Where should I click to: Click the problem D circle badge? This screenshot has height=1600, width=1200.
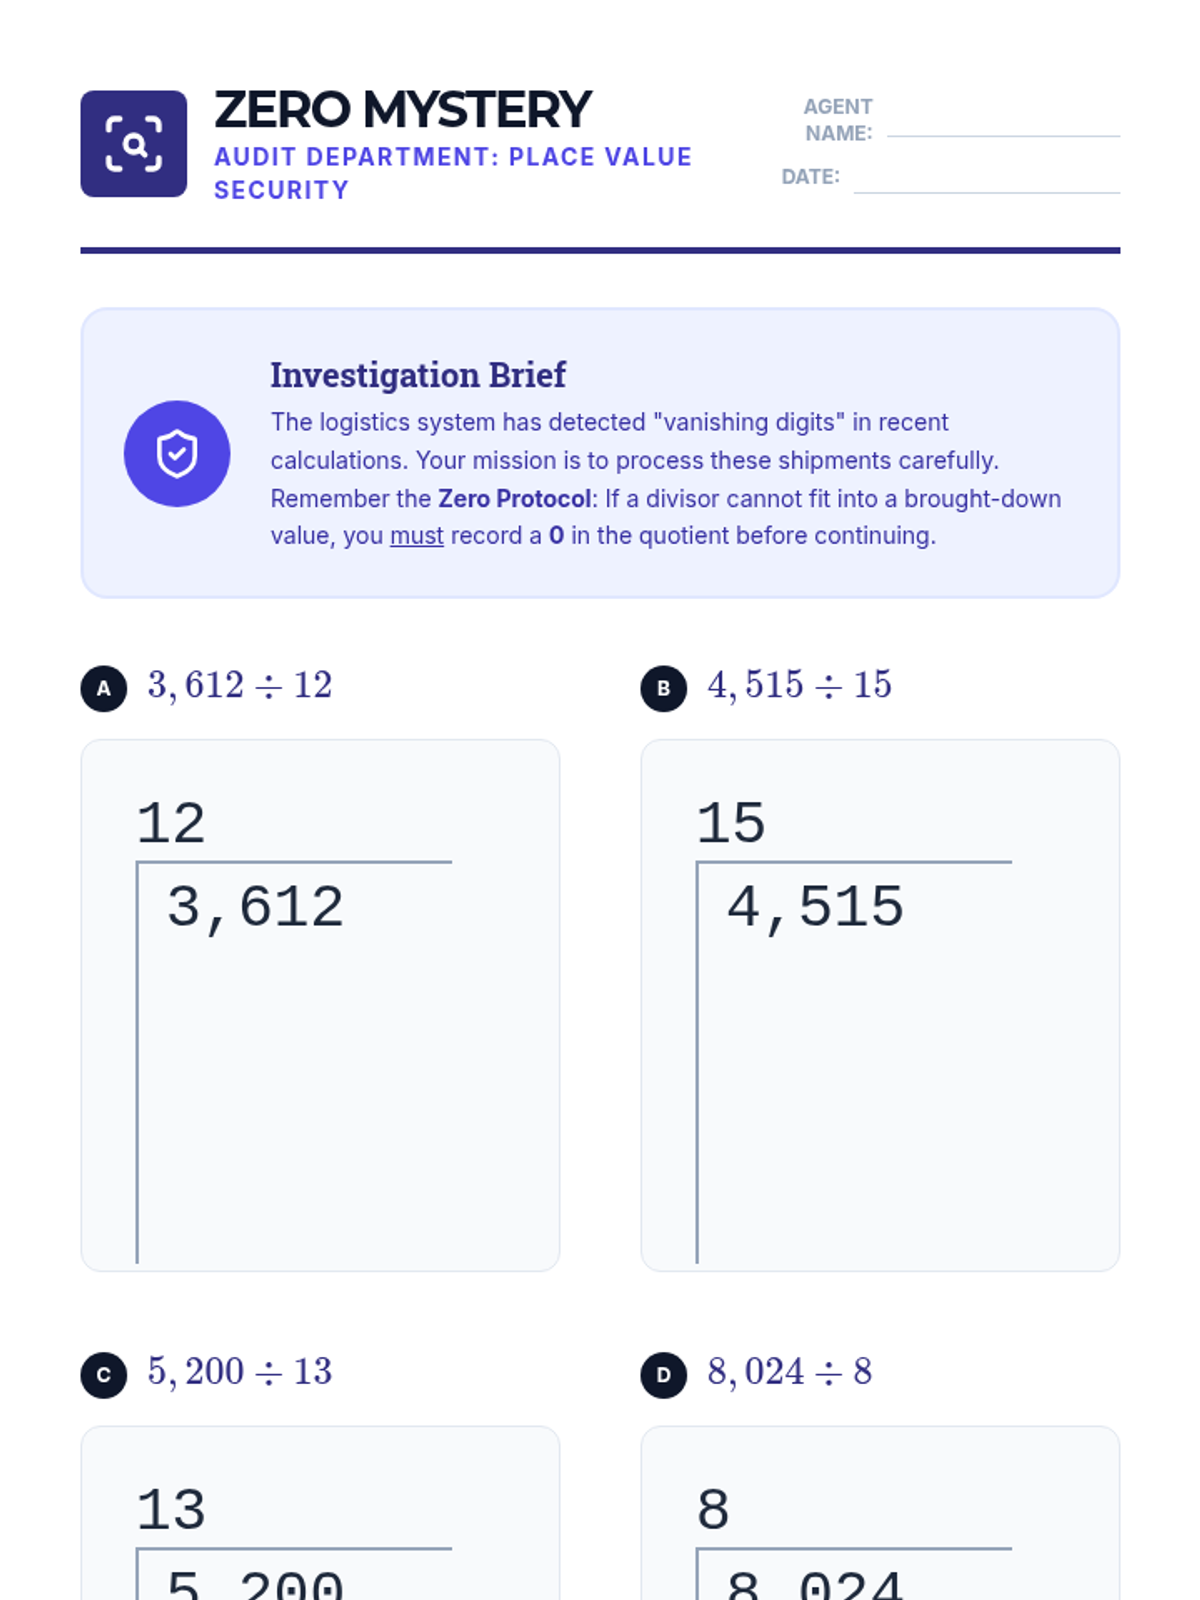click(663, 1375)
